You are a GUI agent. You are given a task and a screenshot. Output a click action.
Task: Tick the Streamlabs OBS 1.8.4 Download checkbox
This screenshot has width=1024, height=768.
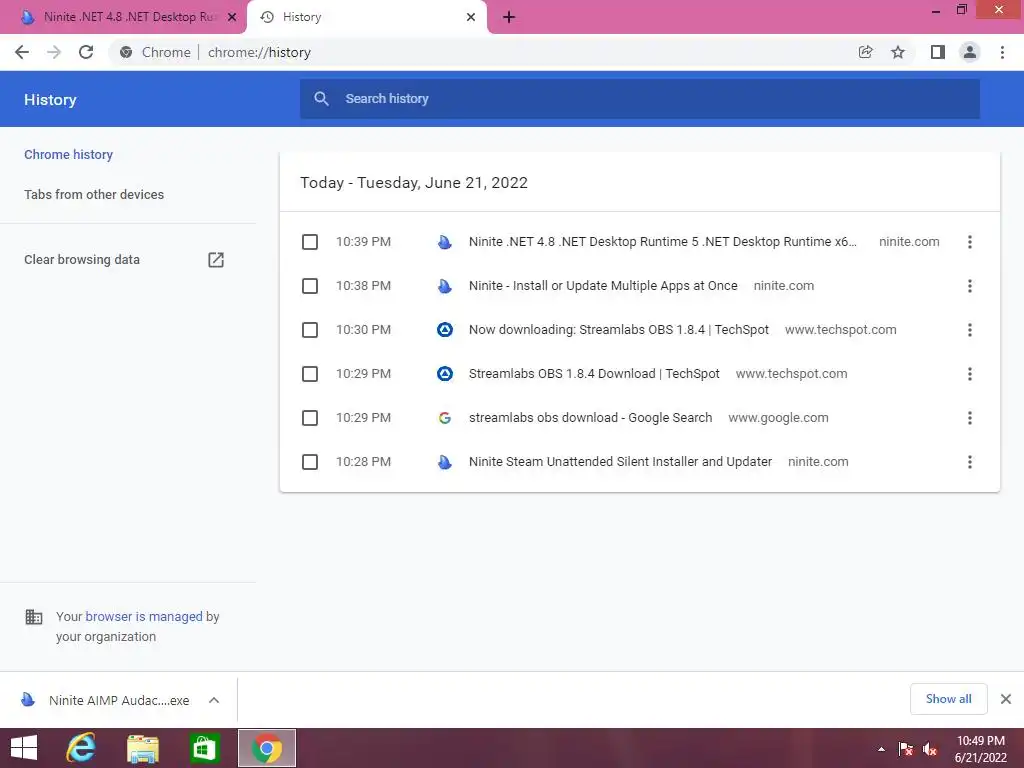tap(310, 374)
